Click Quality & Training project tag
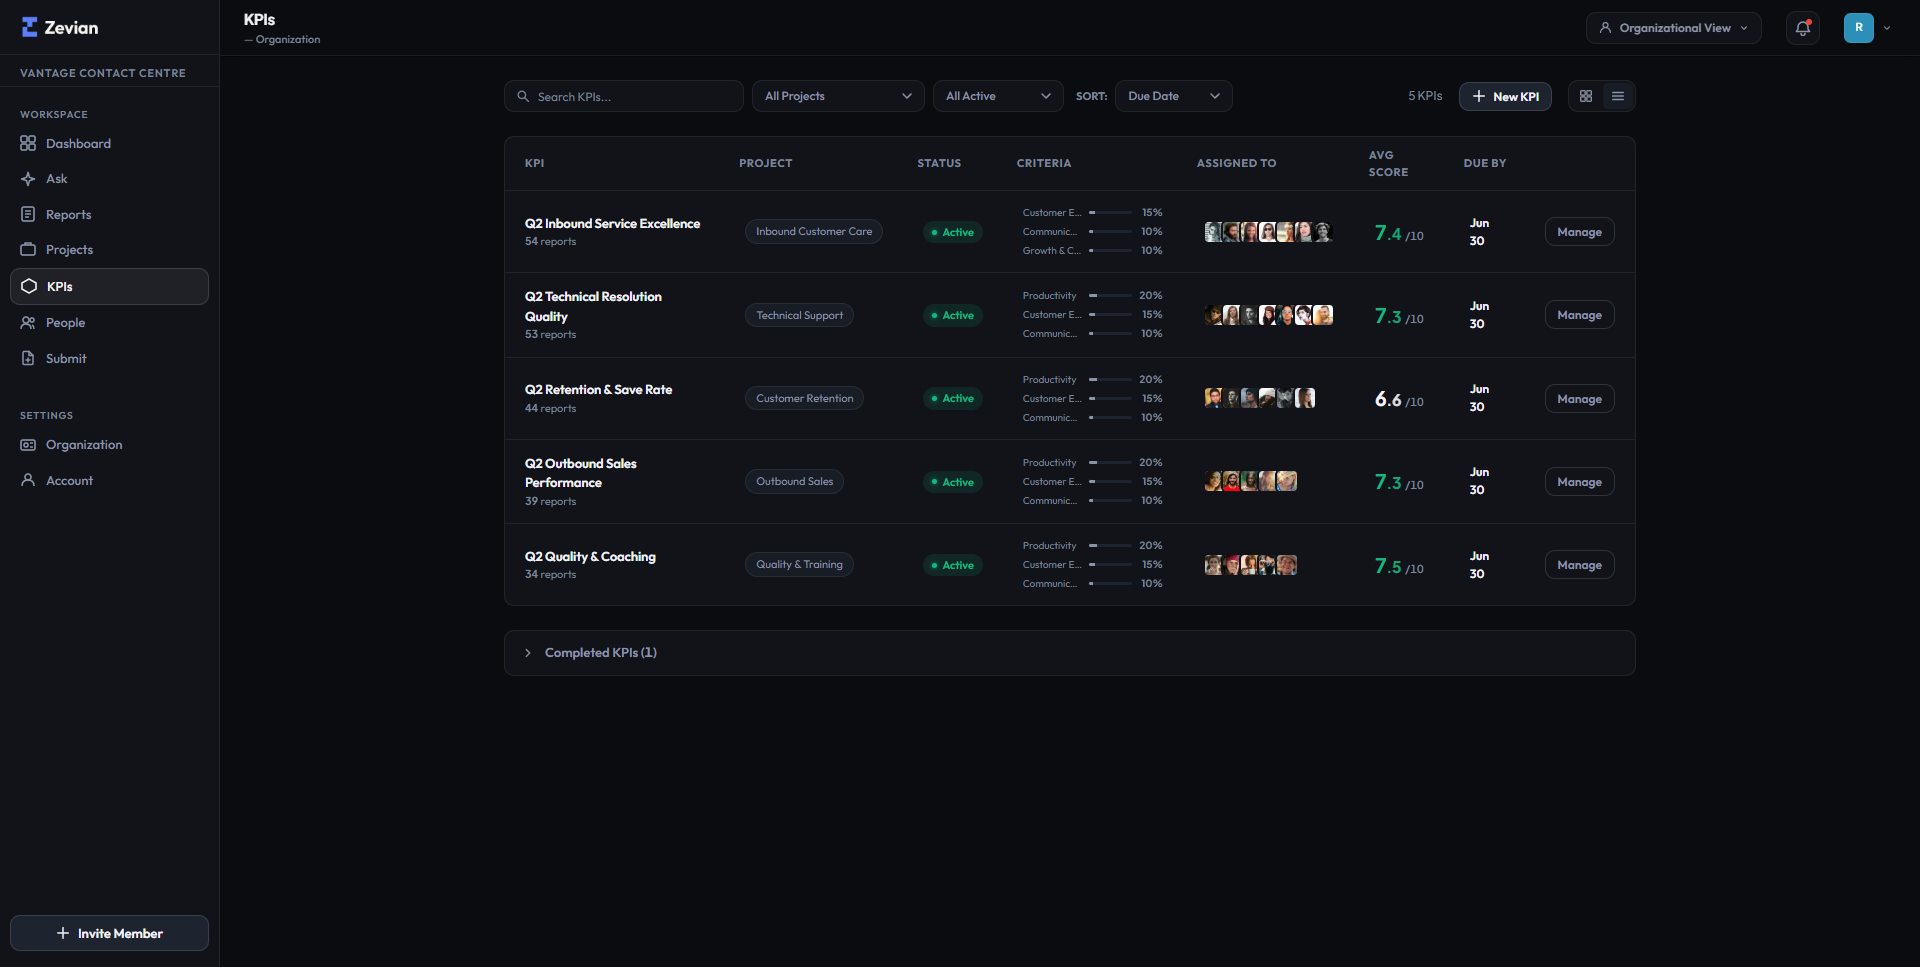This screenshot has height=967, width=1920. [x=799, y=564]
